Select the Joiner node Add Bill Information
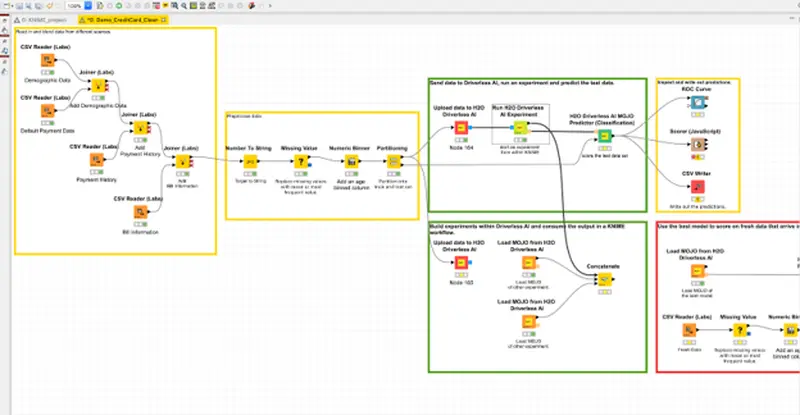Viewport: 800px width, 415px height. click(183, 162)
